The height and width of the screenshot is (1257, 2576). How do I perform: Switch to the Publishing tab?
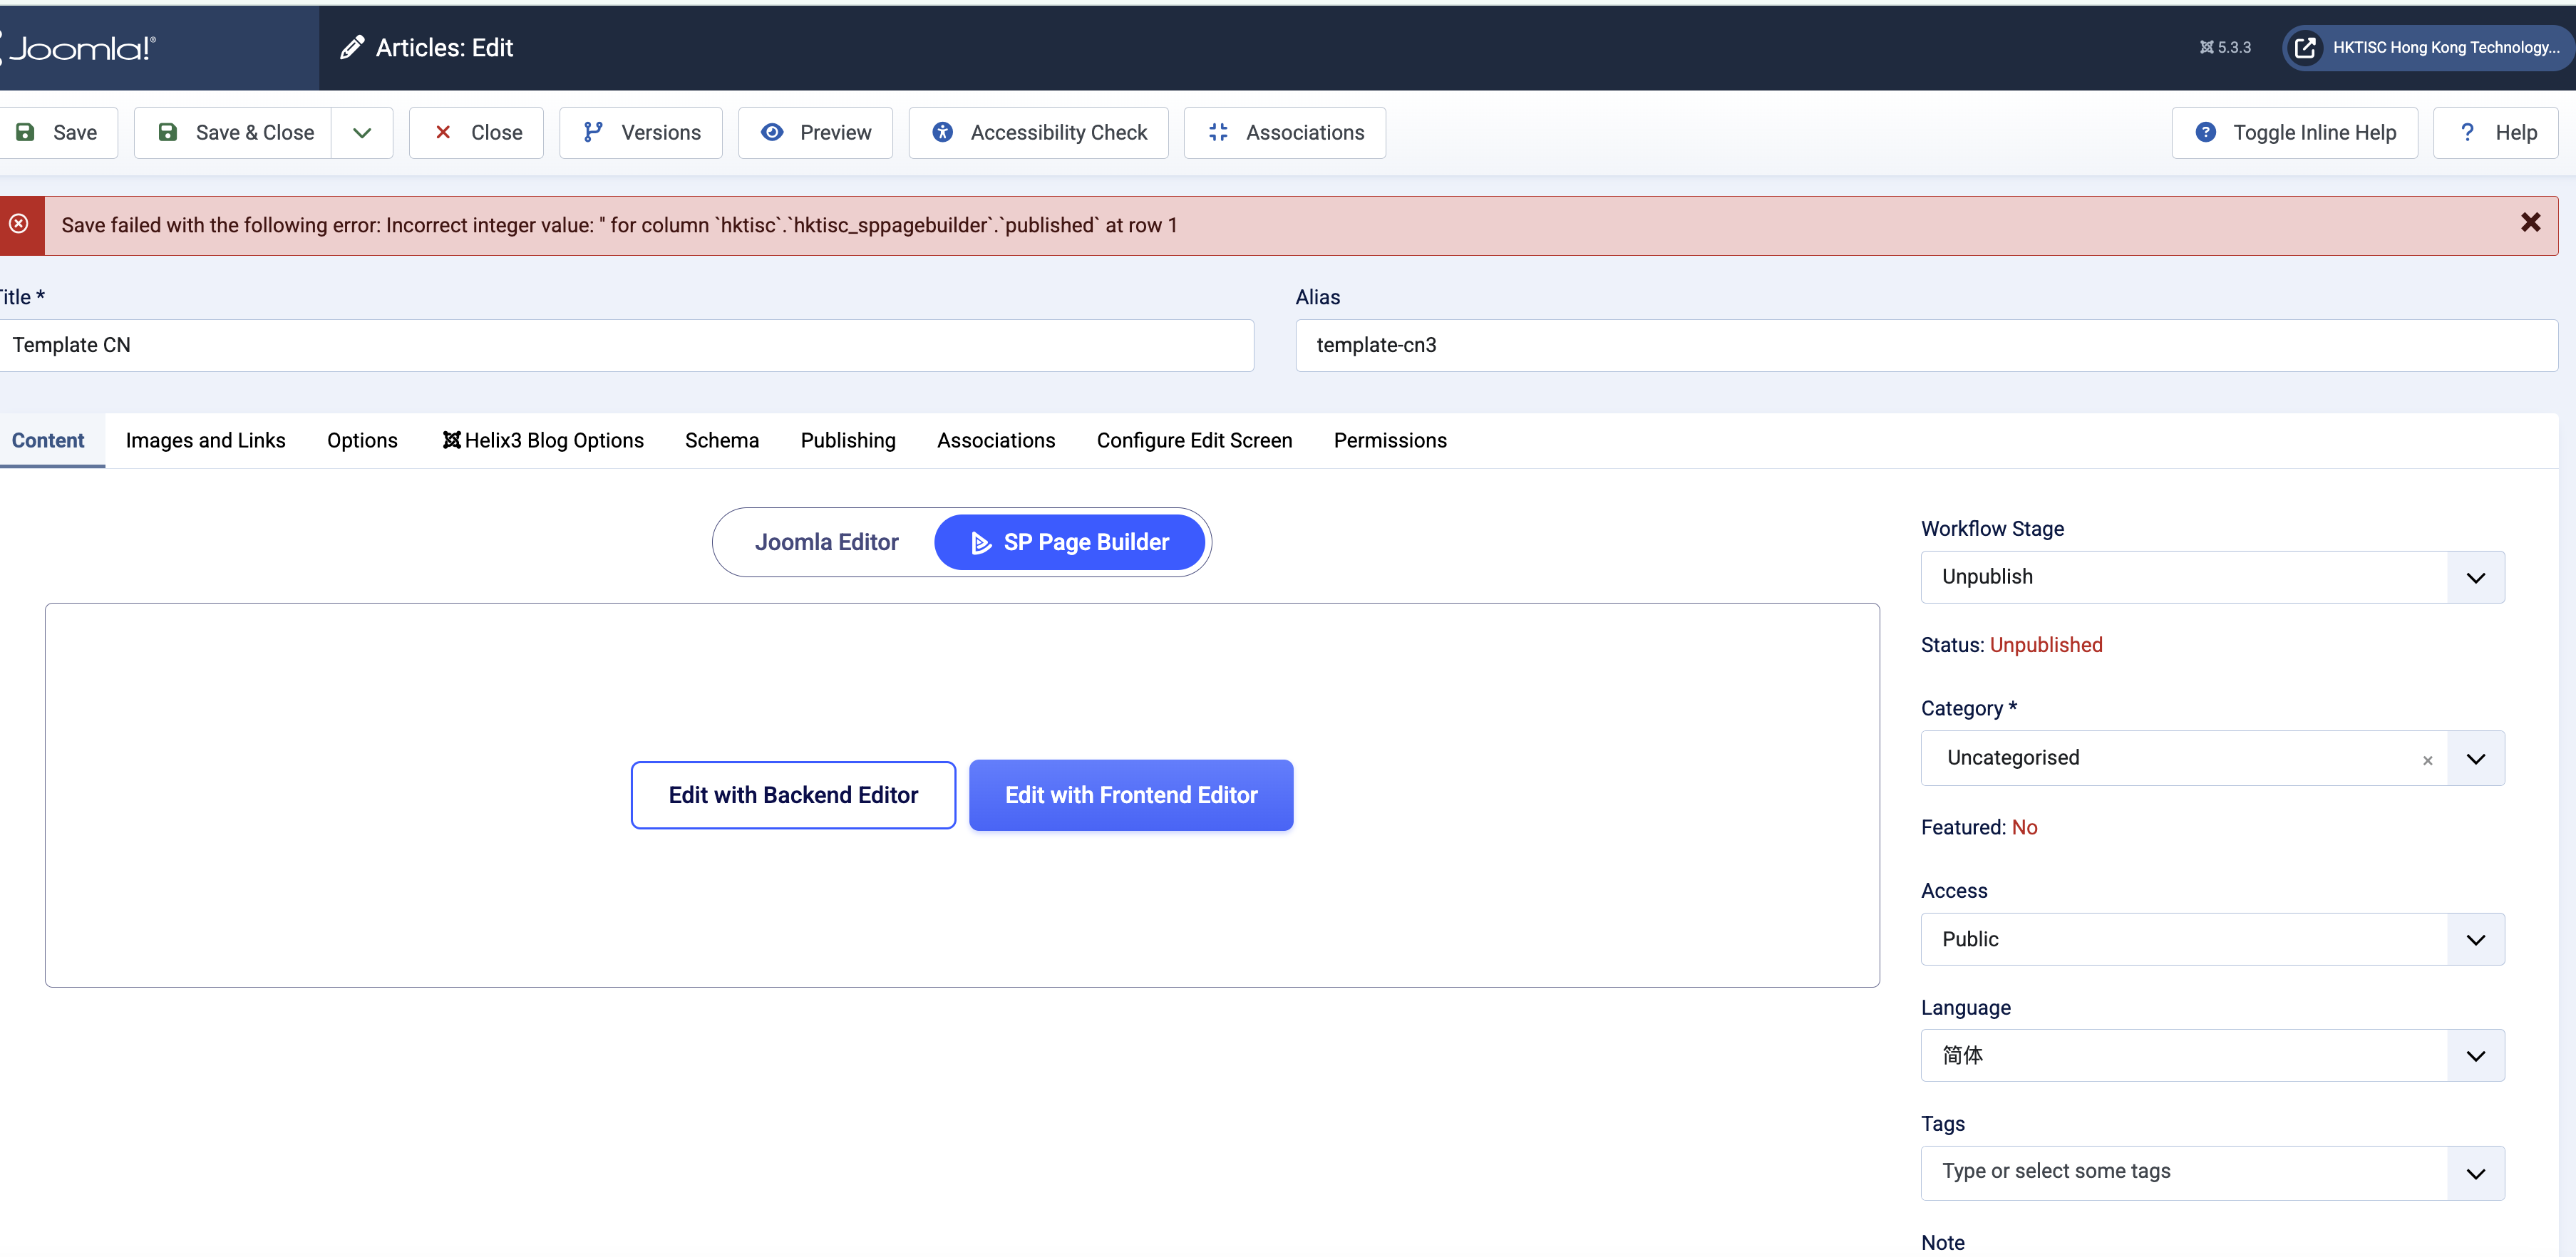click(847, 441)
